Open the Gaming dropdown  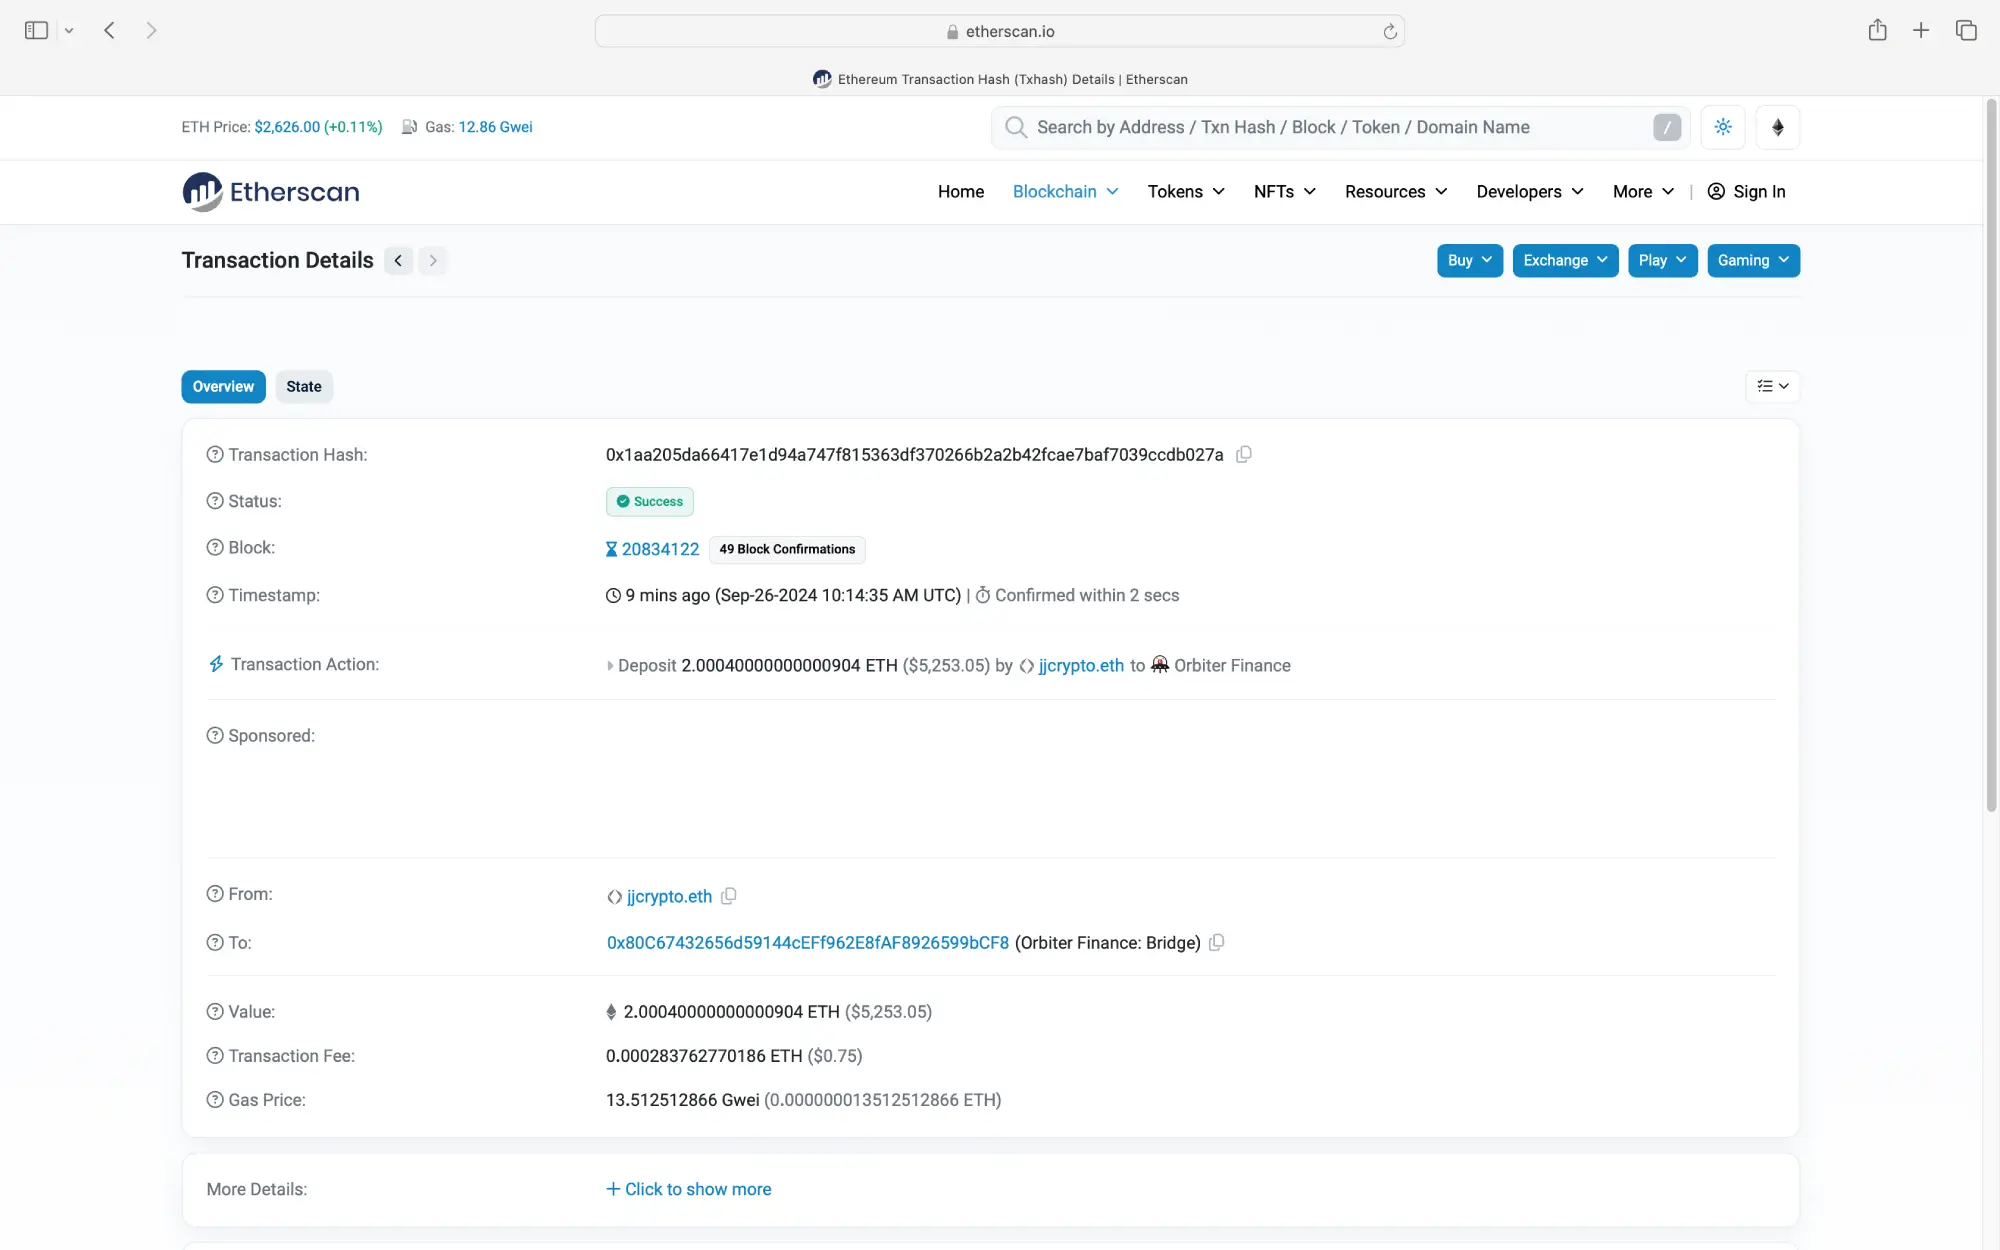click(x=1753, y=260)
